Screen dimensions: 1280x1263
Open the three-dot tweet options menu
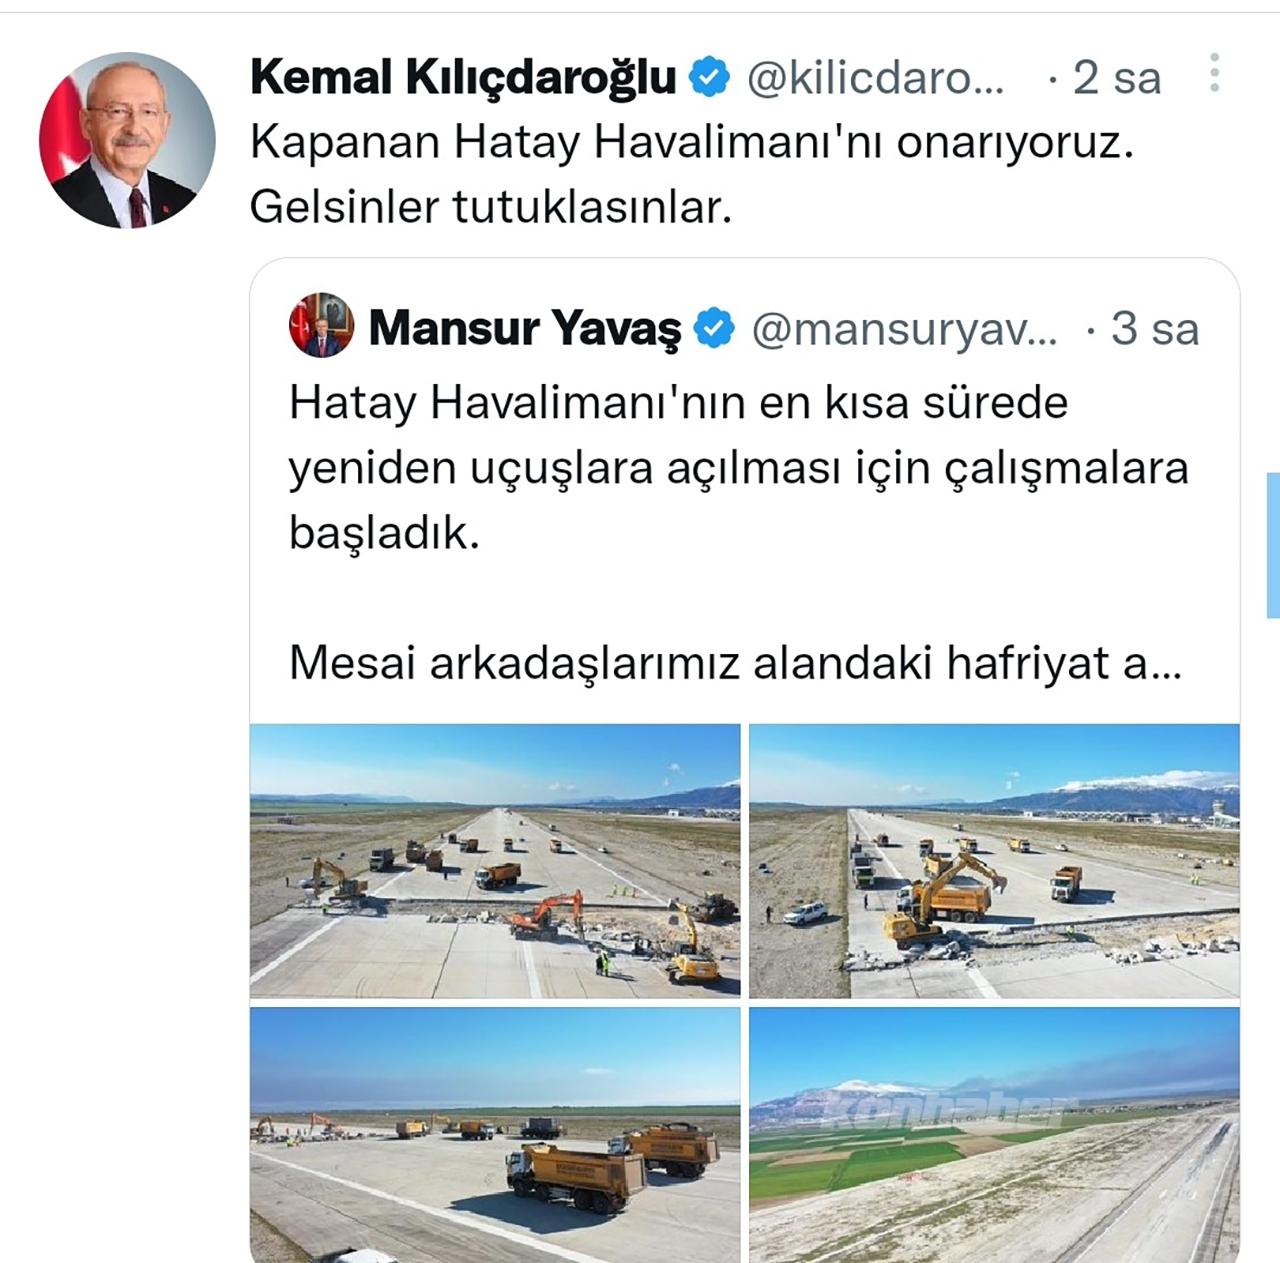click(x=1214, y=73)
